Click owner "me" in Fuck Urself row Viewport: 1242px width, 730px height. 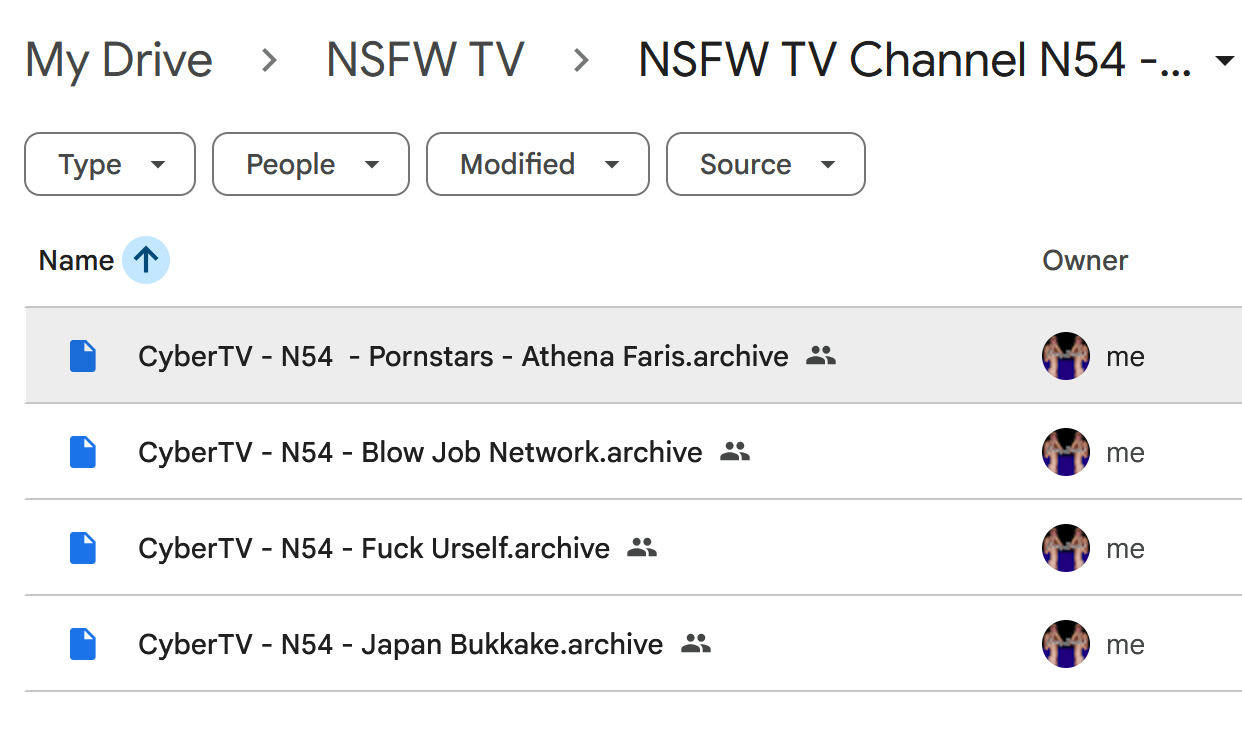tap(1125, 549)
